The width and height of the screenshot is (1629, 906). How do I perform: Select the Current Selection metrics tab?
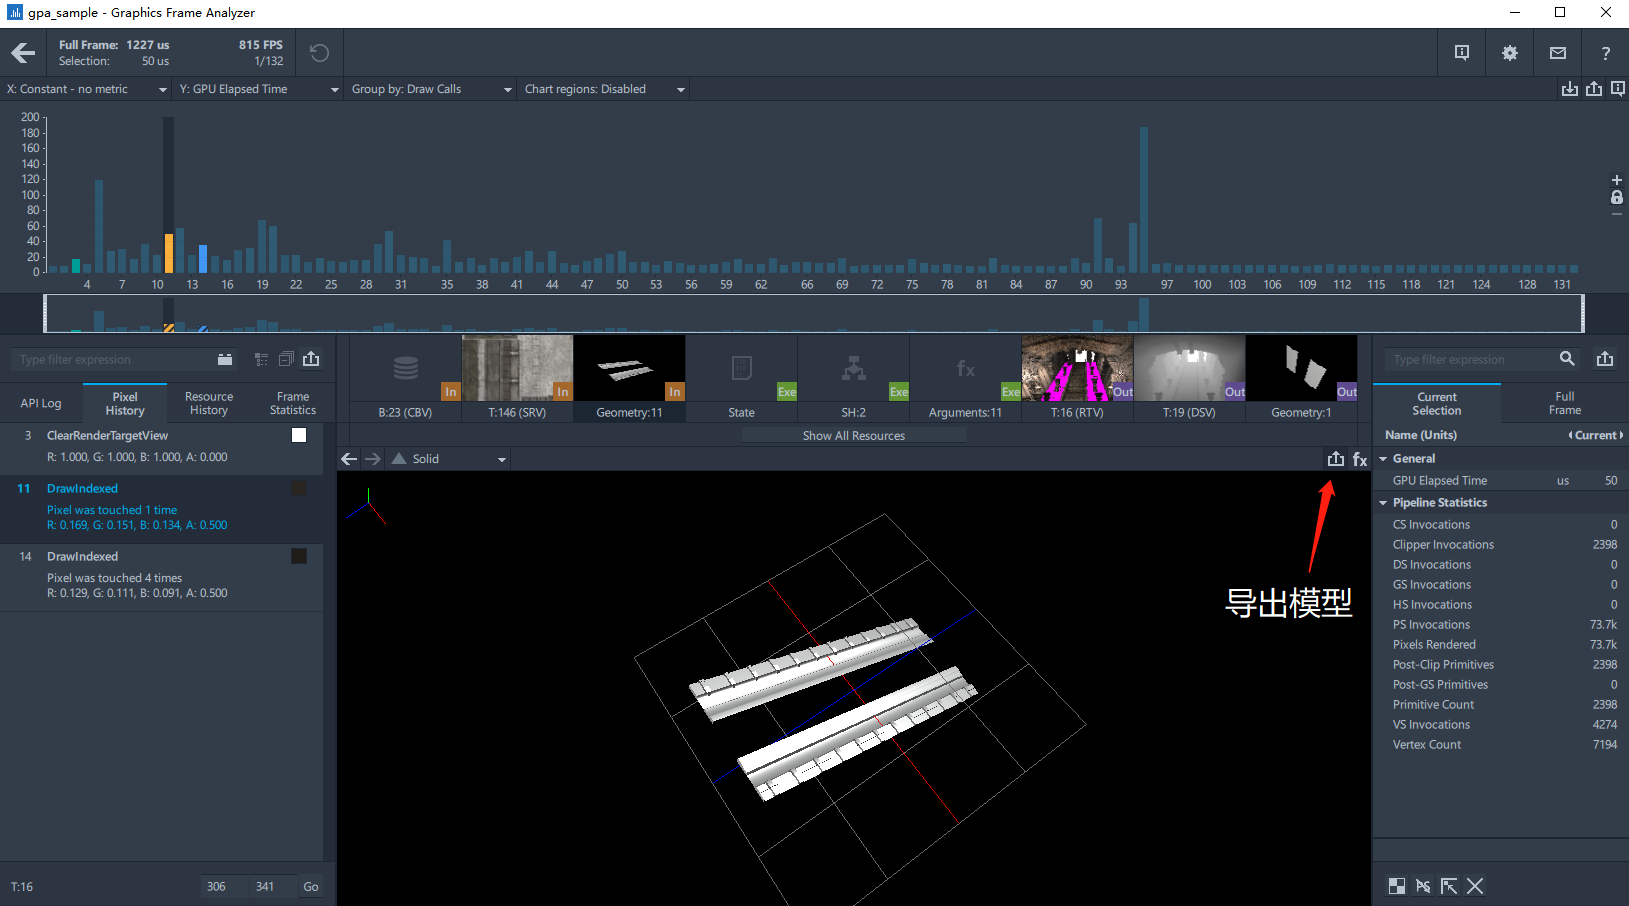click(x=1437, y=404)
